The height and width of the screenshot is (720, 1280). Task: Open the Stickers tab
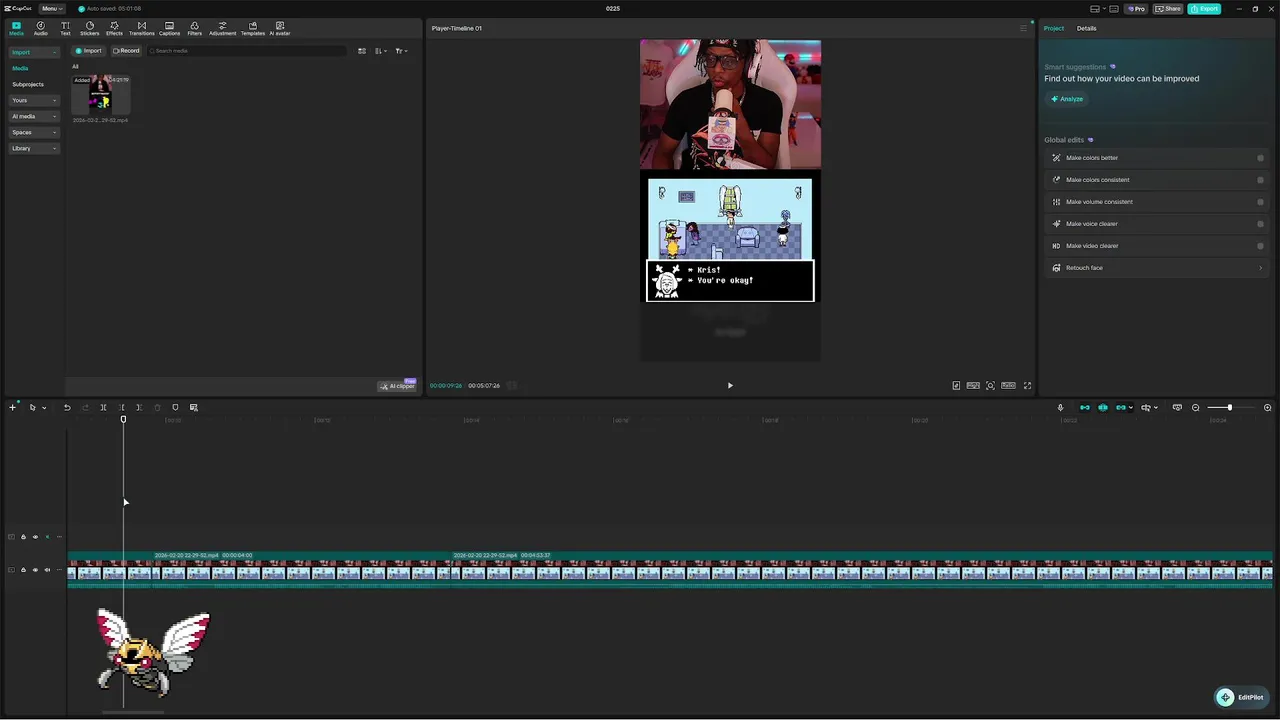pos(89,28)
